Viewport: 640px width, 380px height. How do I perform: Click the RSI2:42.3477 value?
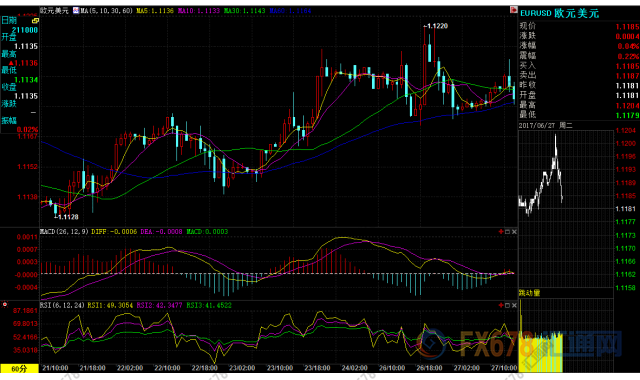tap(160, 305)
